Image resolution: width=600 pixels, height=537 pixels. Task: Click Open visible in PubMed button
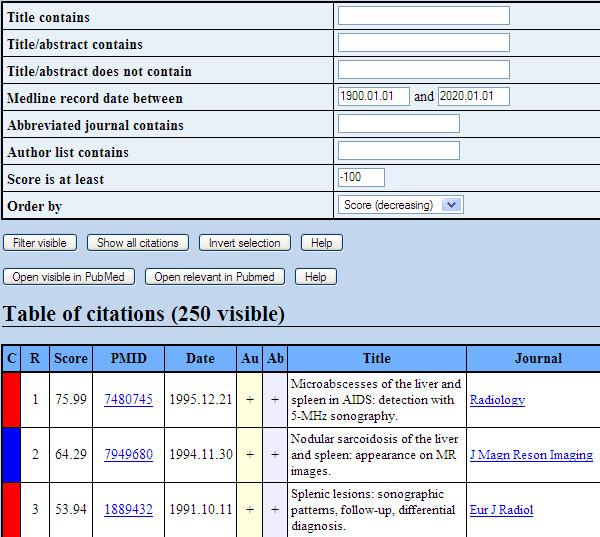[69, 277]
